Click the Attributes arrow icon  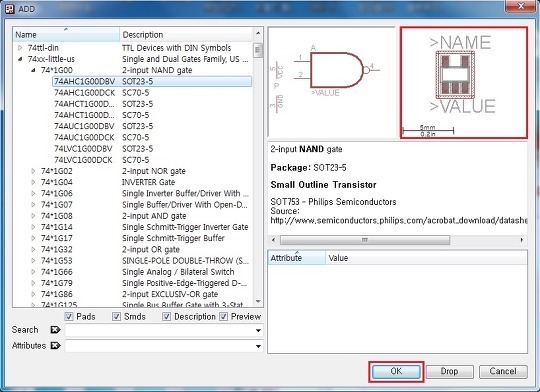(x=55, y=345)
